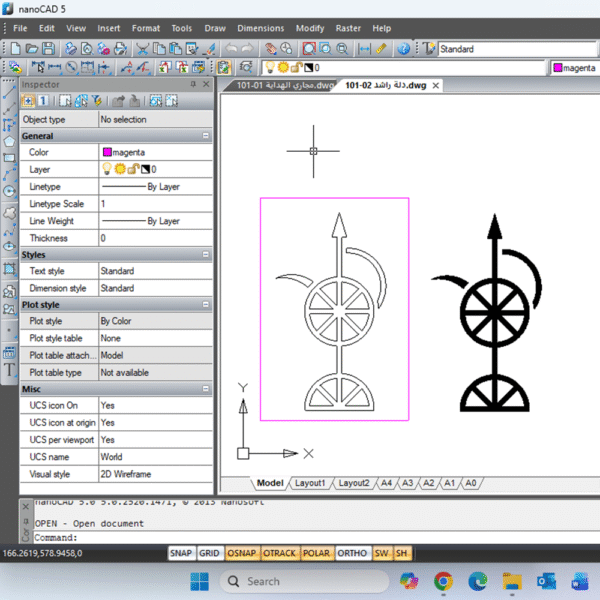Select the Text tool in left toolbar
Image resolution: width=600 pixels, height=600 pixels.
coord(9,369)
